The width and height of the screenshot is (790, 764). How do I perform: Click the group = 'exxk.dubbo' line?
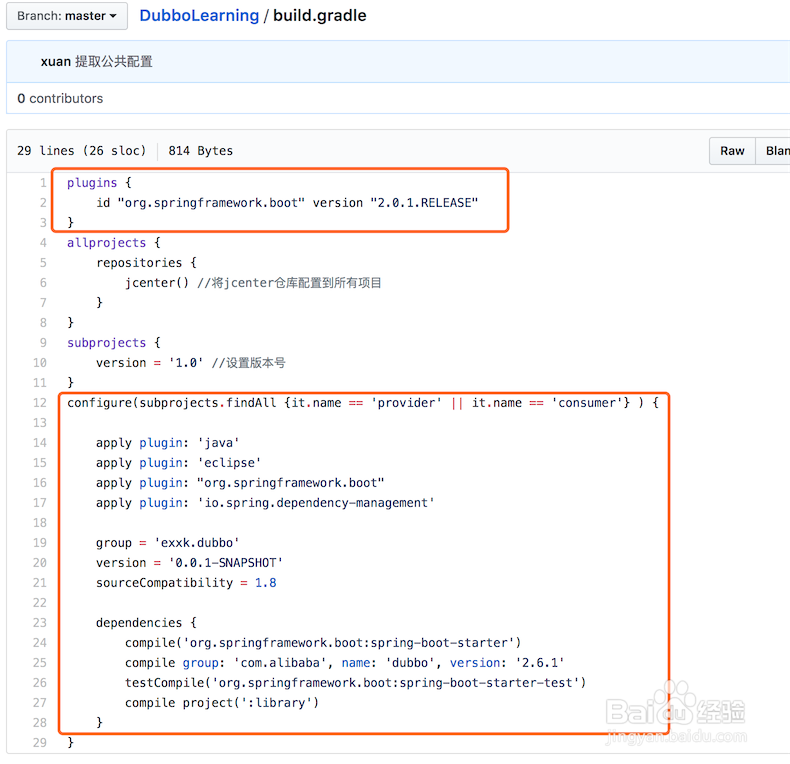pyautogui.click(x=168, y=543)
